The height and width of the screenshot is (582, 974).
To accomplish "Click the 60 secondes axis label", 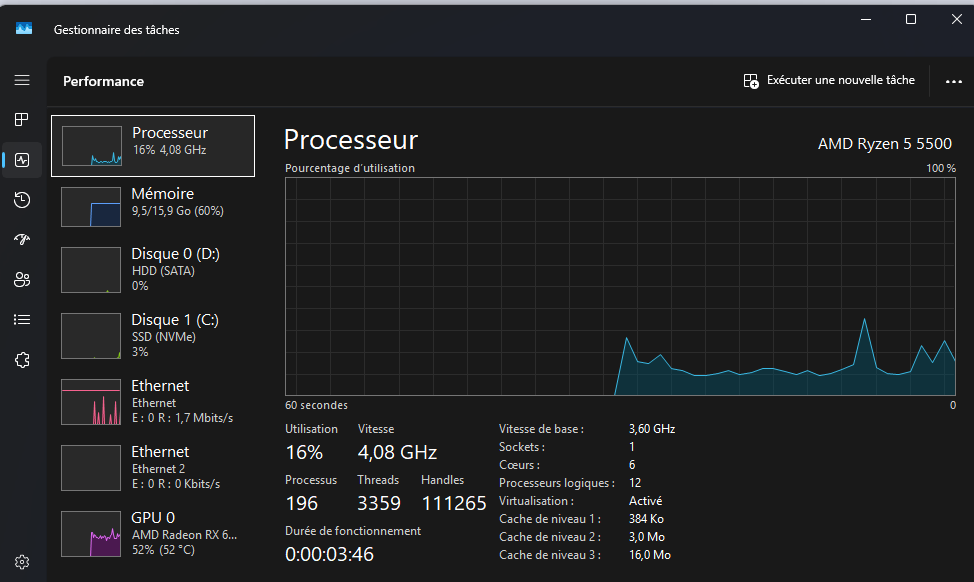I will click(x=316, y=405).
